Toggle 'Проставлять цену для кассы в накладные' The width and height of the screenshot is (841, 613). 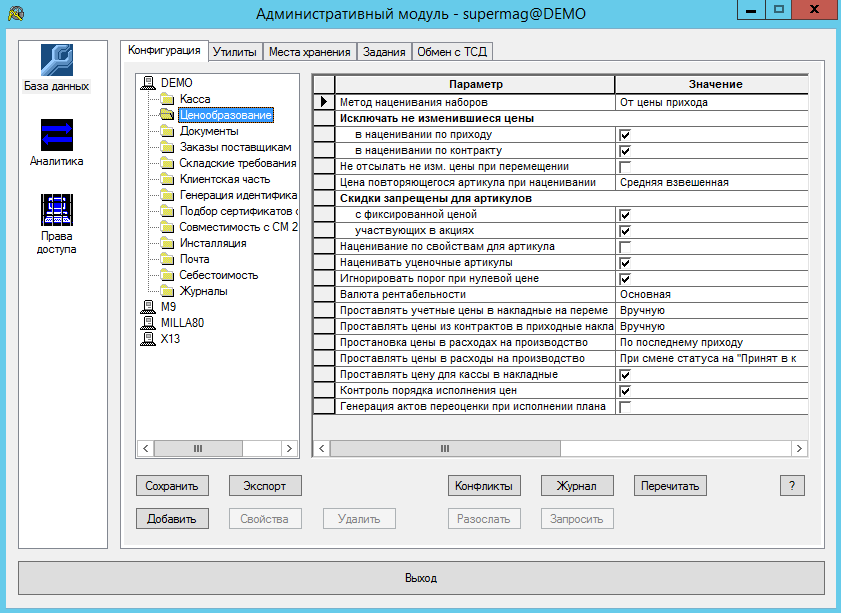pyautogui.click(x=624, y=375)
